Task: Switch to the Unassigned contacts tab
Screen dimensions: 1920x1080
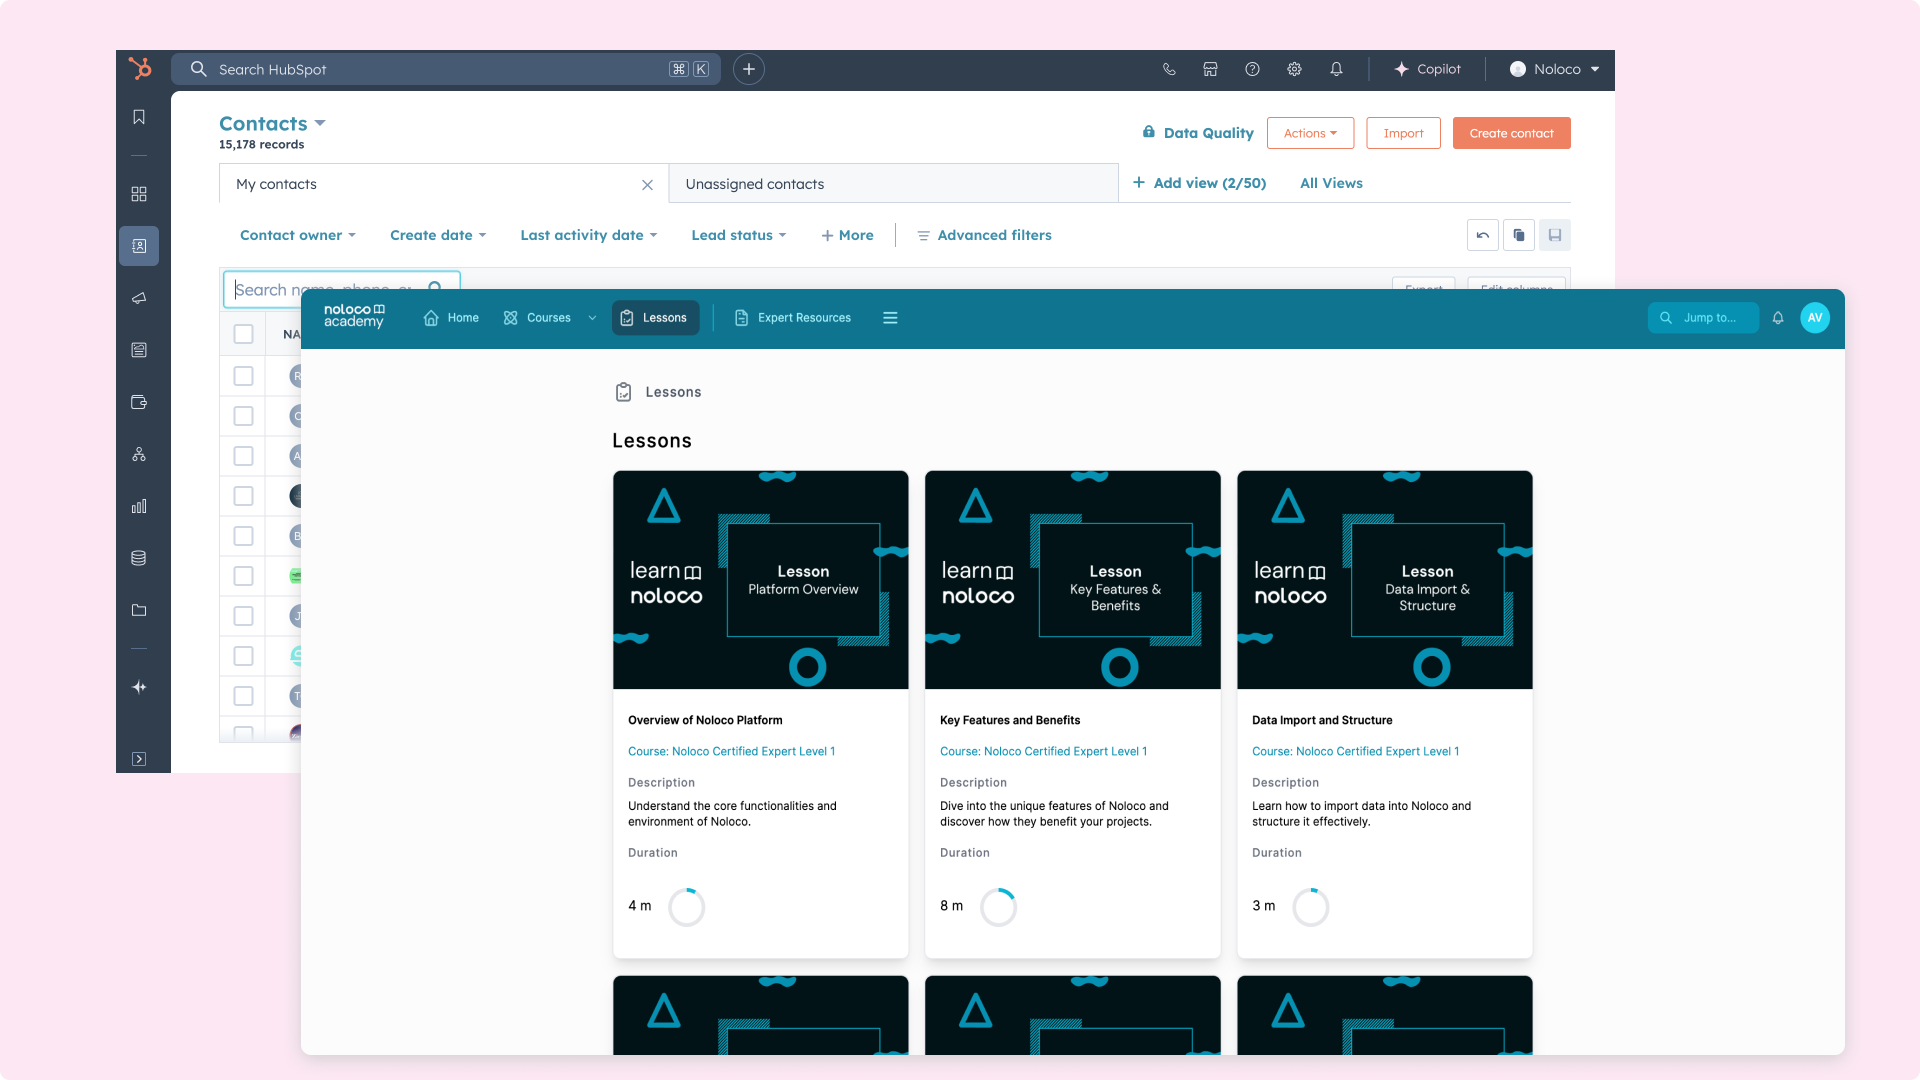Action: tap(755, 184)
